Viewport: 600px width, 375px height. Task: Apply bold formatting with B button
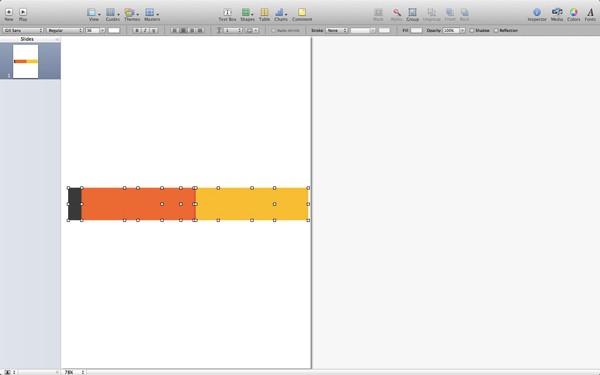[137, 30]
